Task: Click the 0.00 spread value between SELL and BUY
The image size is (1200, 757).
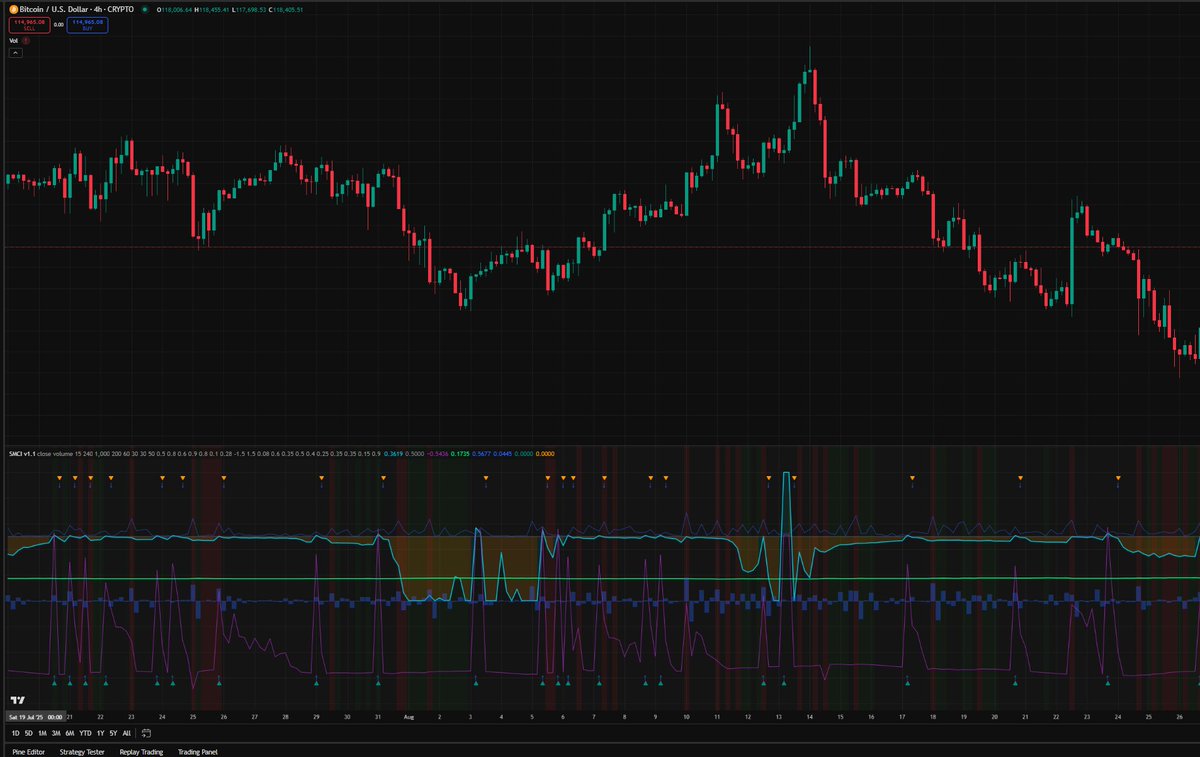Action: (x=58, y=24)
